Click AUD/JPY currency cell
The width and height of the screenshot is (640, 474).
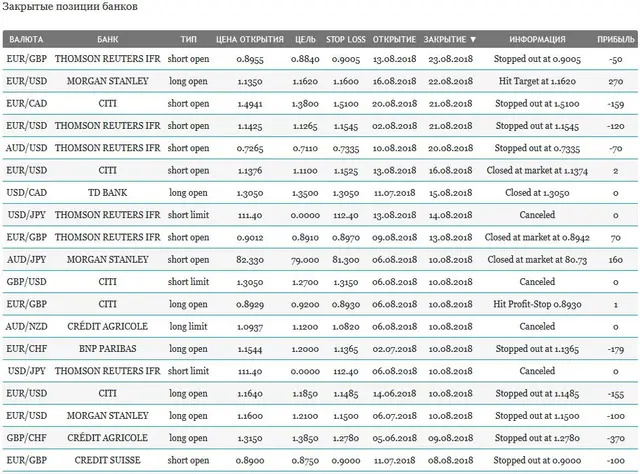(27, 260)
